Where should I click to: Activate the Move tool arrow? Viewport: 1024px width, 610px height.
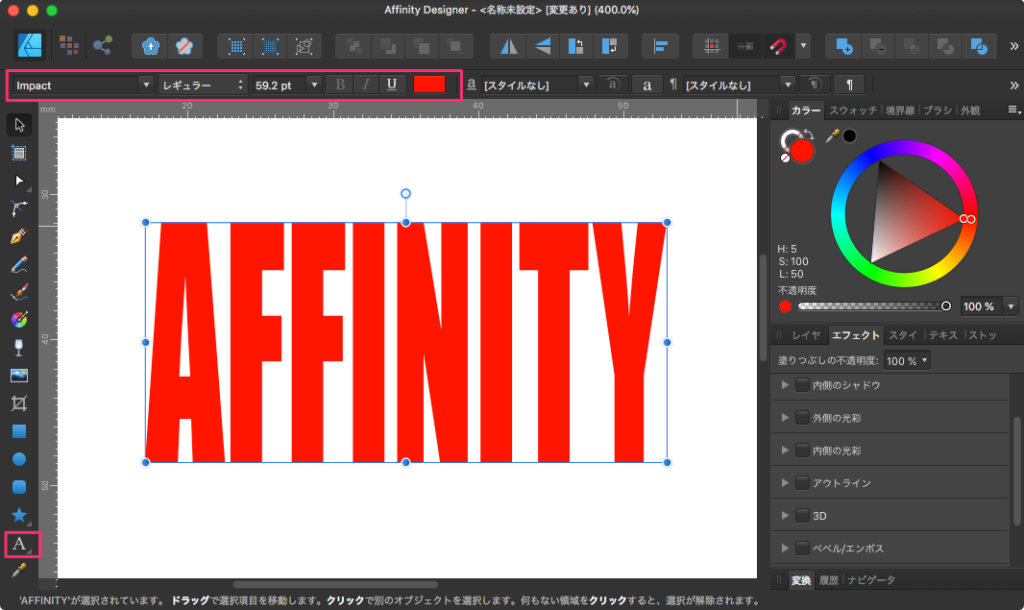(18, 125)
